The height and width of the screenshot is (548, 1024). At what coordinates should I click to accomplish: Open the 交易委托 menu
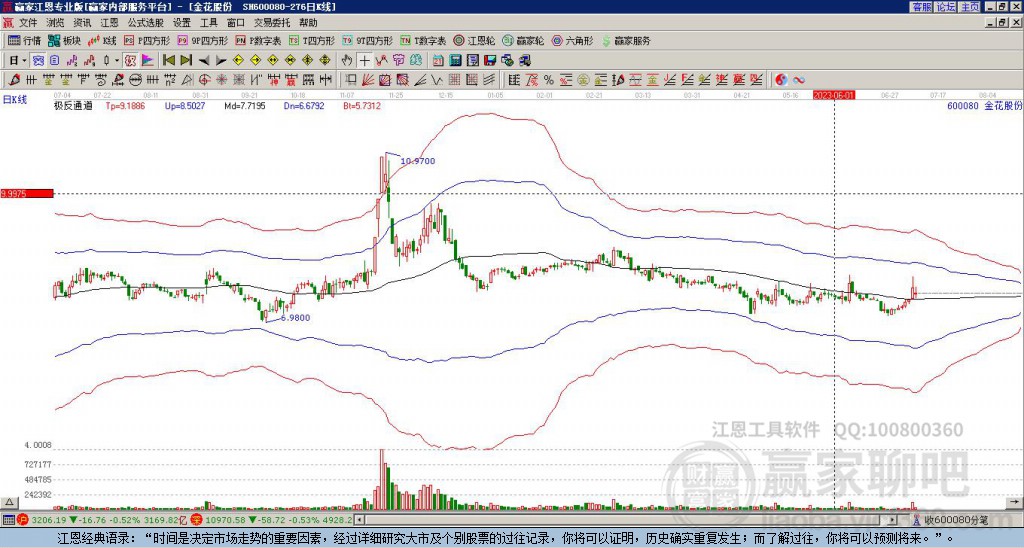click(x=272, y=23)
